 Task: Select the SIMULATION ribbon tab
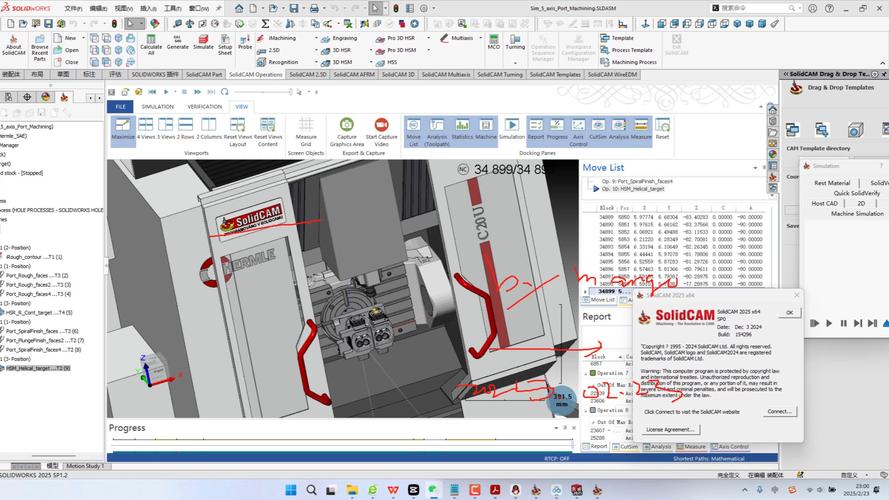(158, 107)
